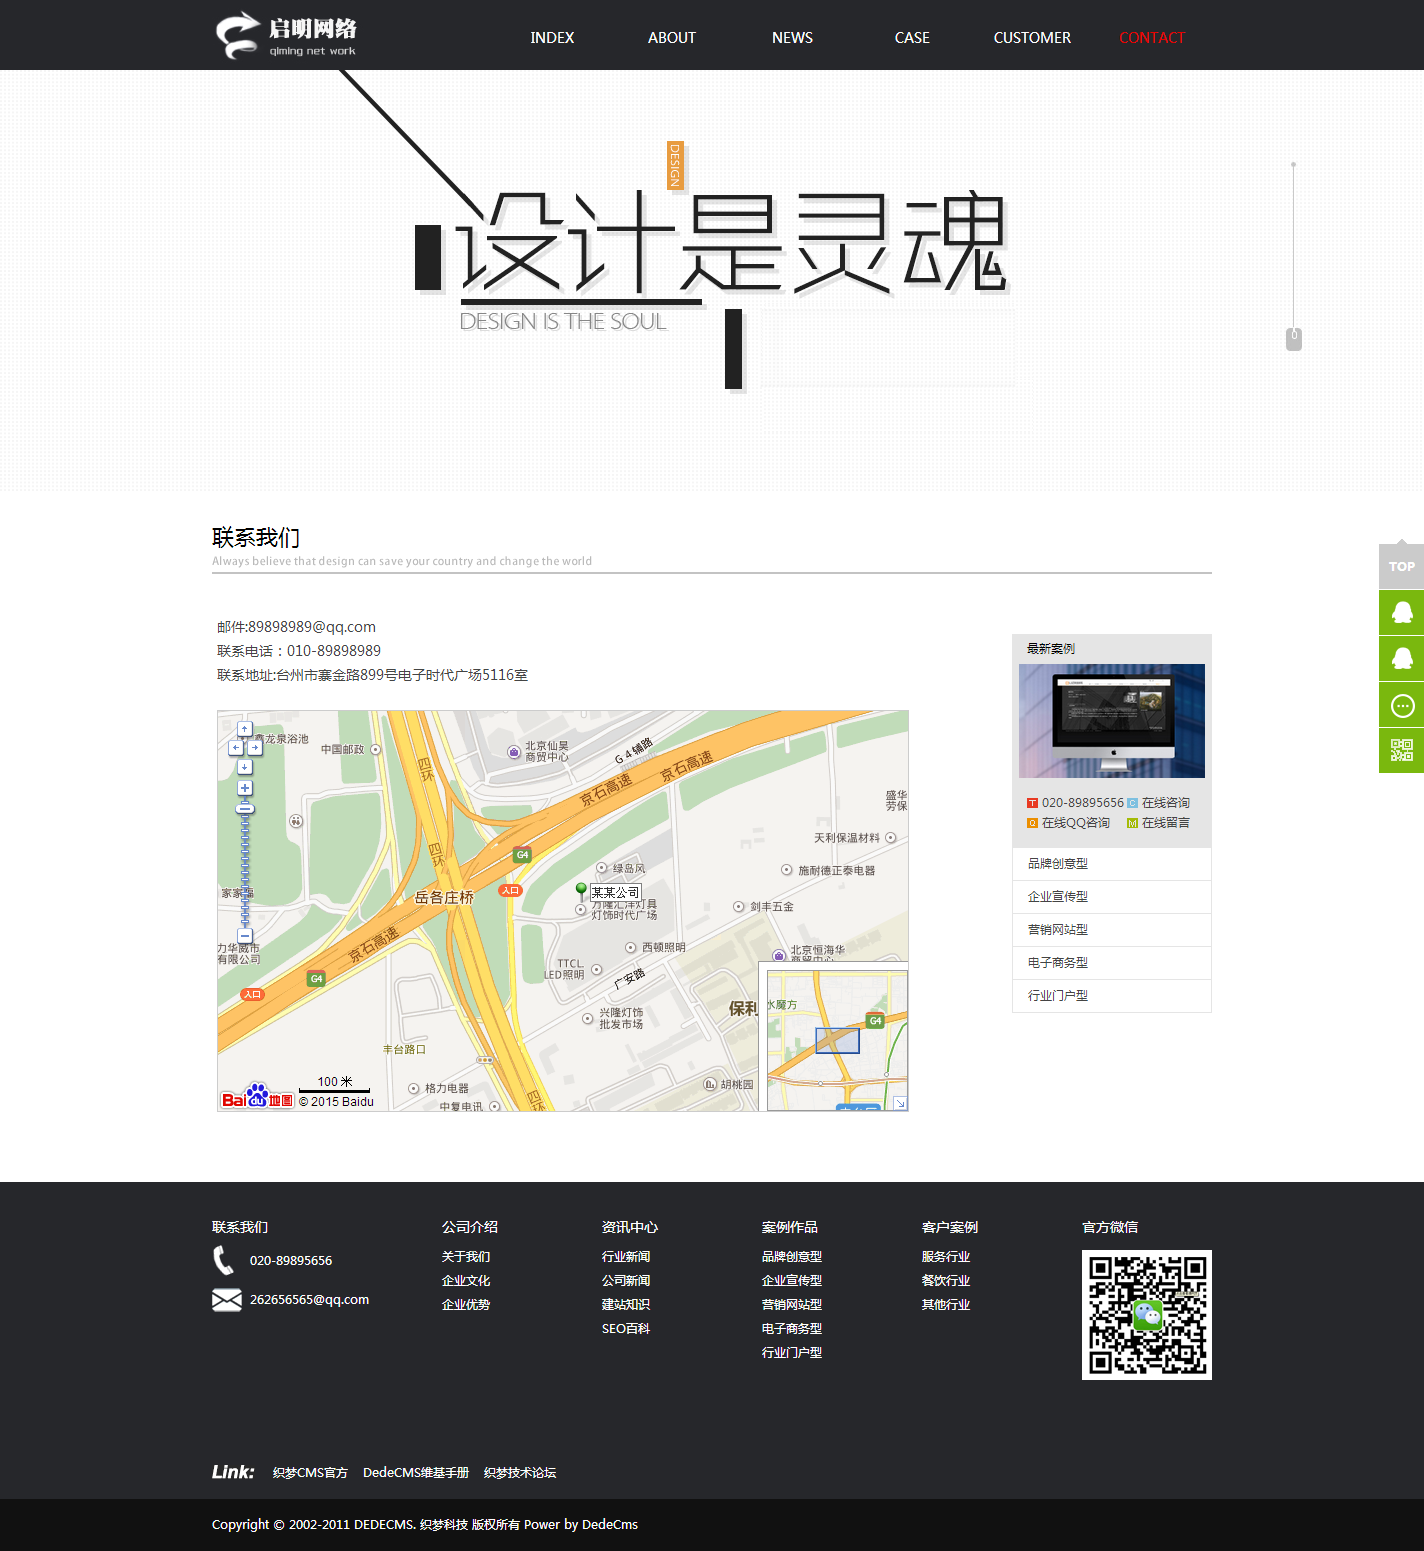This screenshot has width=1424, height=1551.
Task: Open the latest case iMac thumbnail
Action: (1112, 721)
